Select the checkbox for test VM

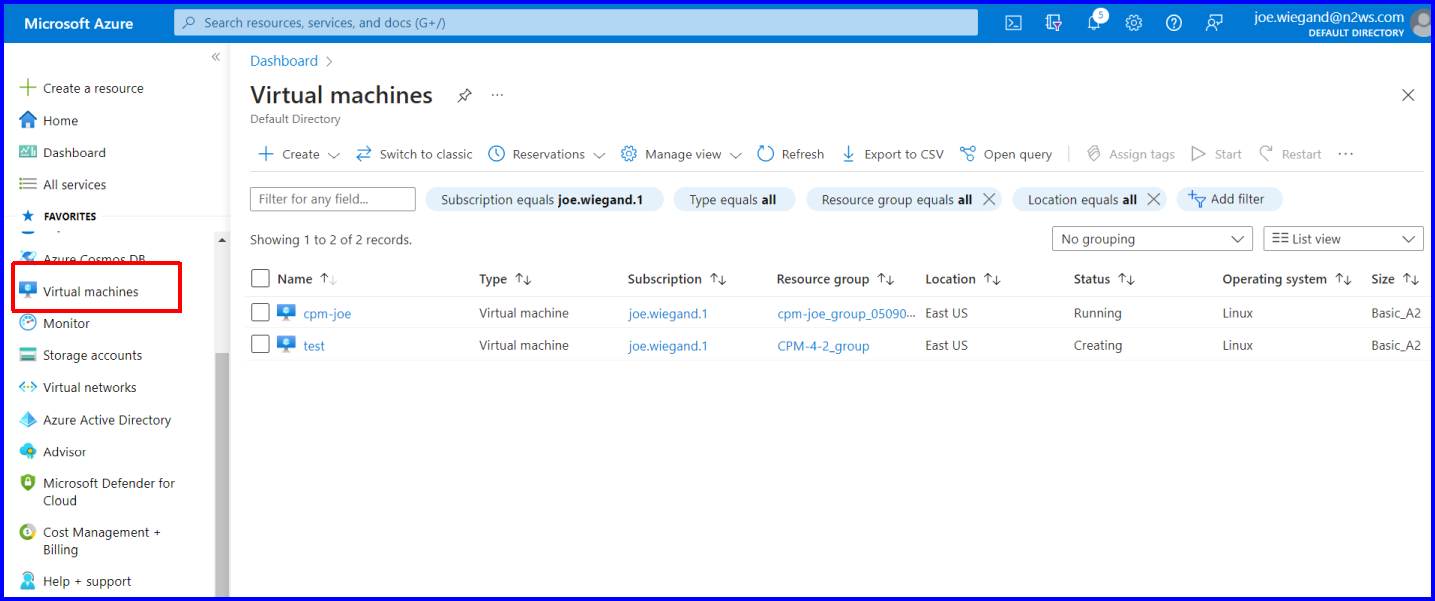(x=260, y=345)
